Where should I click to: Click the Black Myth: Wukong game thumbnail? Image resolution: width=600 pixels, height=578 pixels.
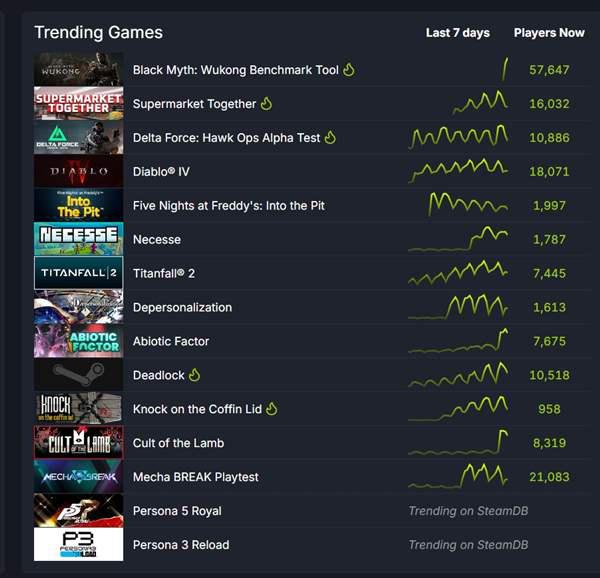pyautogui.click(x=79, y=70)
